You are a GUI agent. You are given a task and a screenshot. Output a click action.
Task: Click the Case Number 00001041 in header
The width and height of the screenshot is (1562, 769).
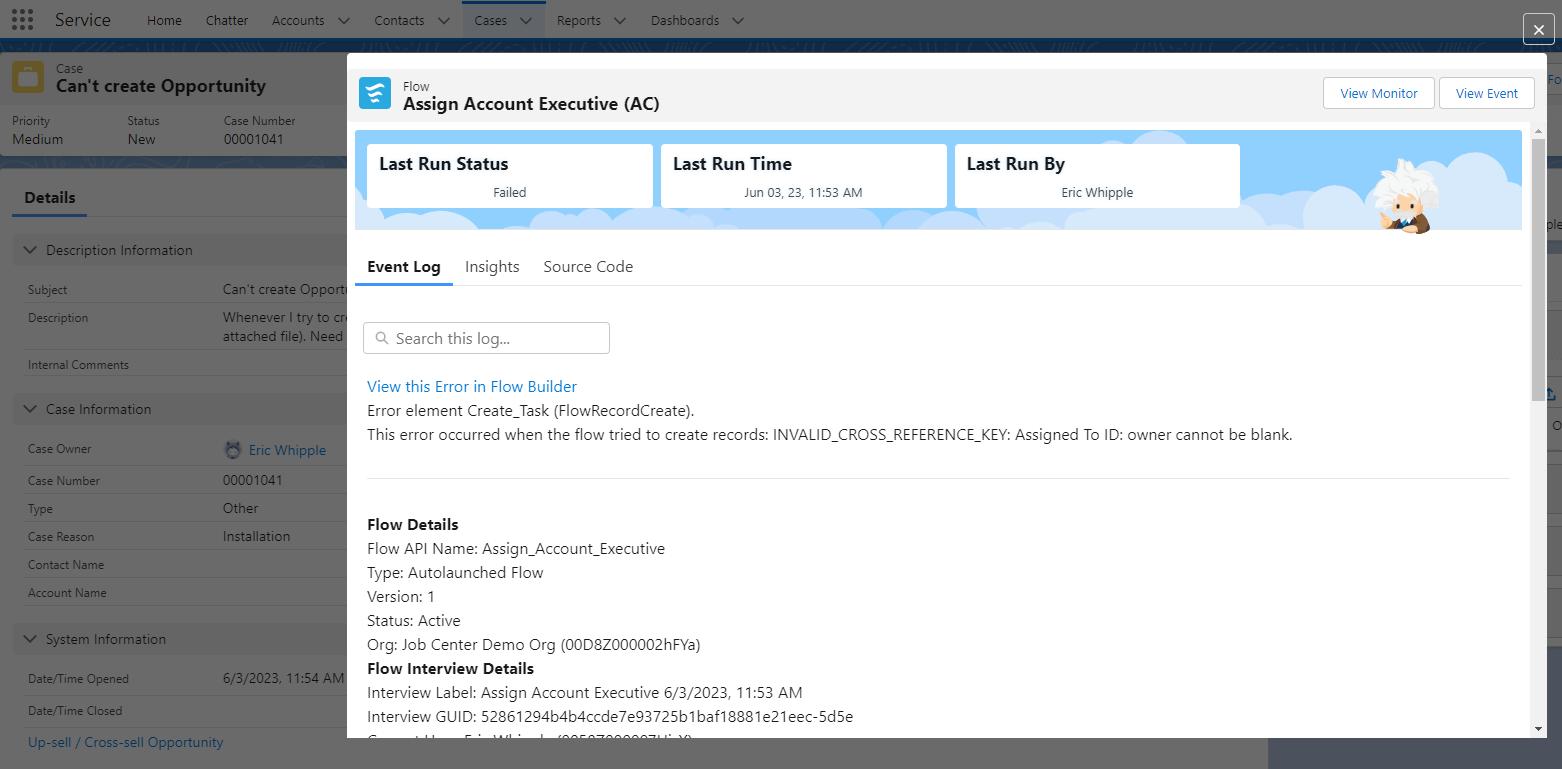pos(254,139)
